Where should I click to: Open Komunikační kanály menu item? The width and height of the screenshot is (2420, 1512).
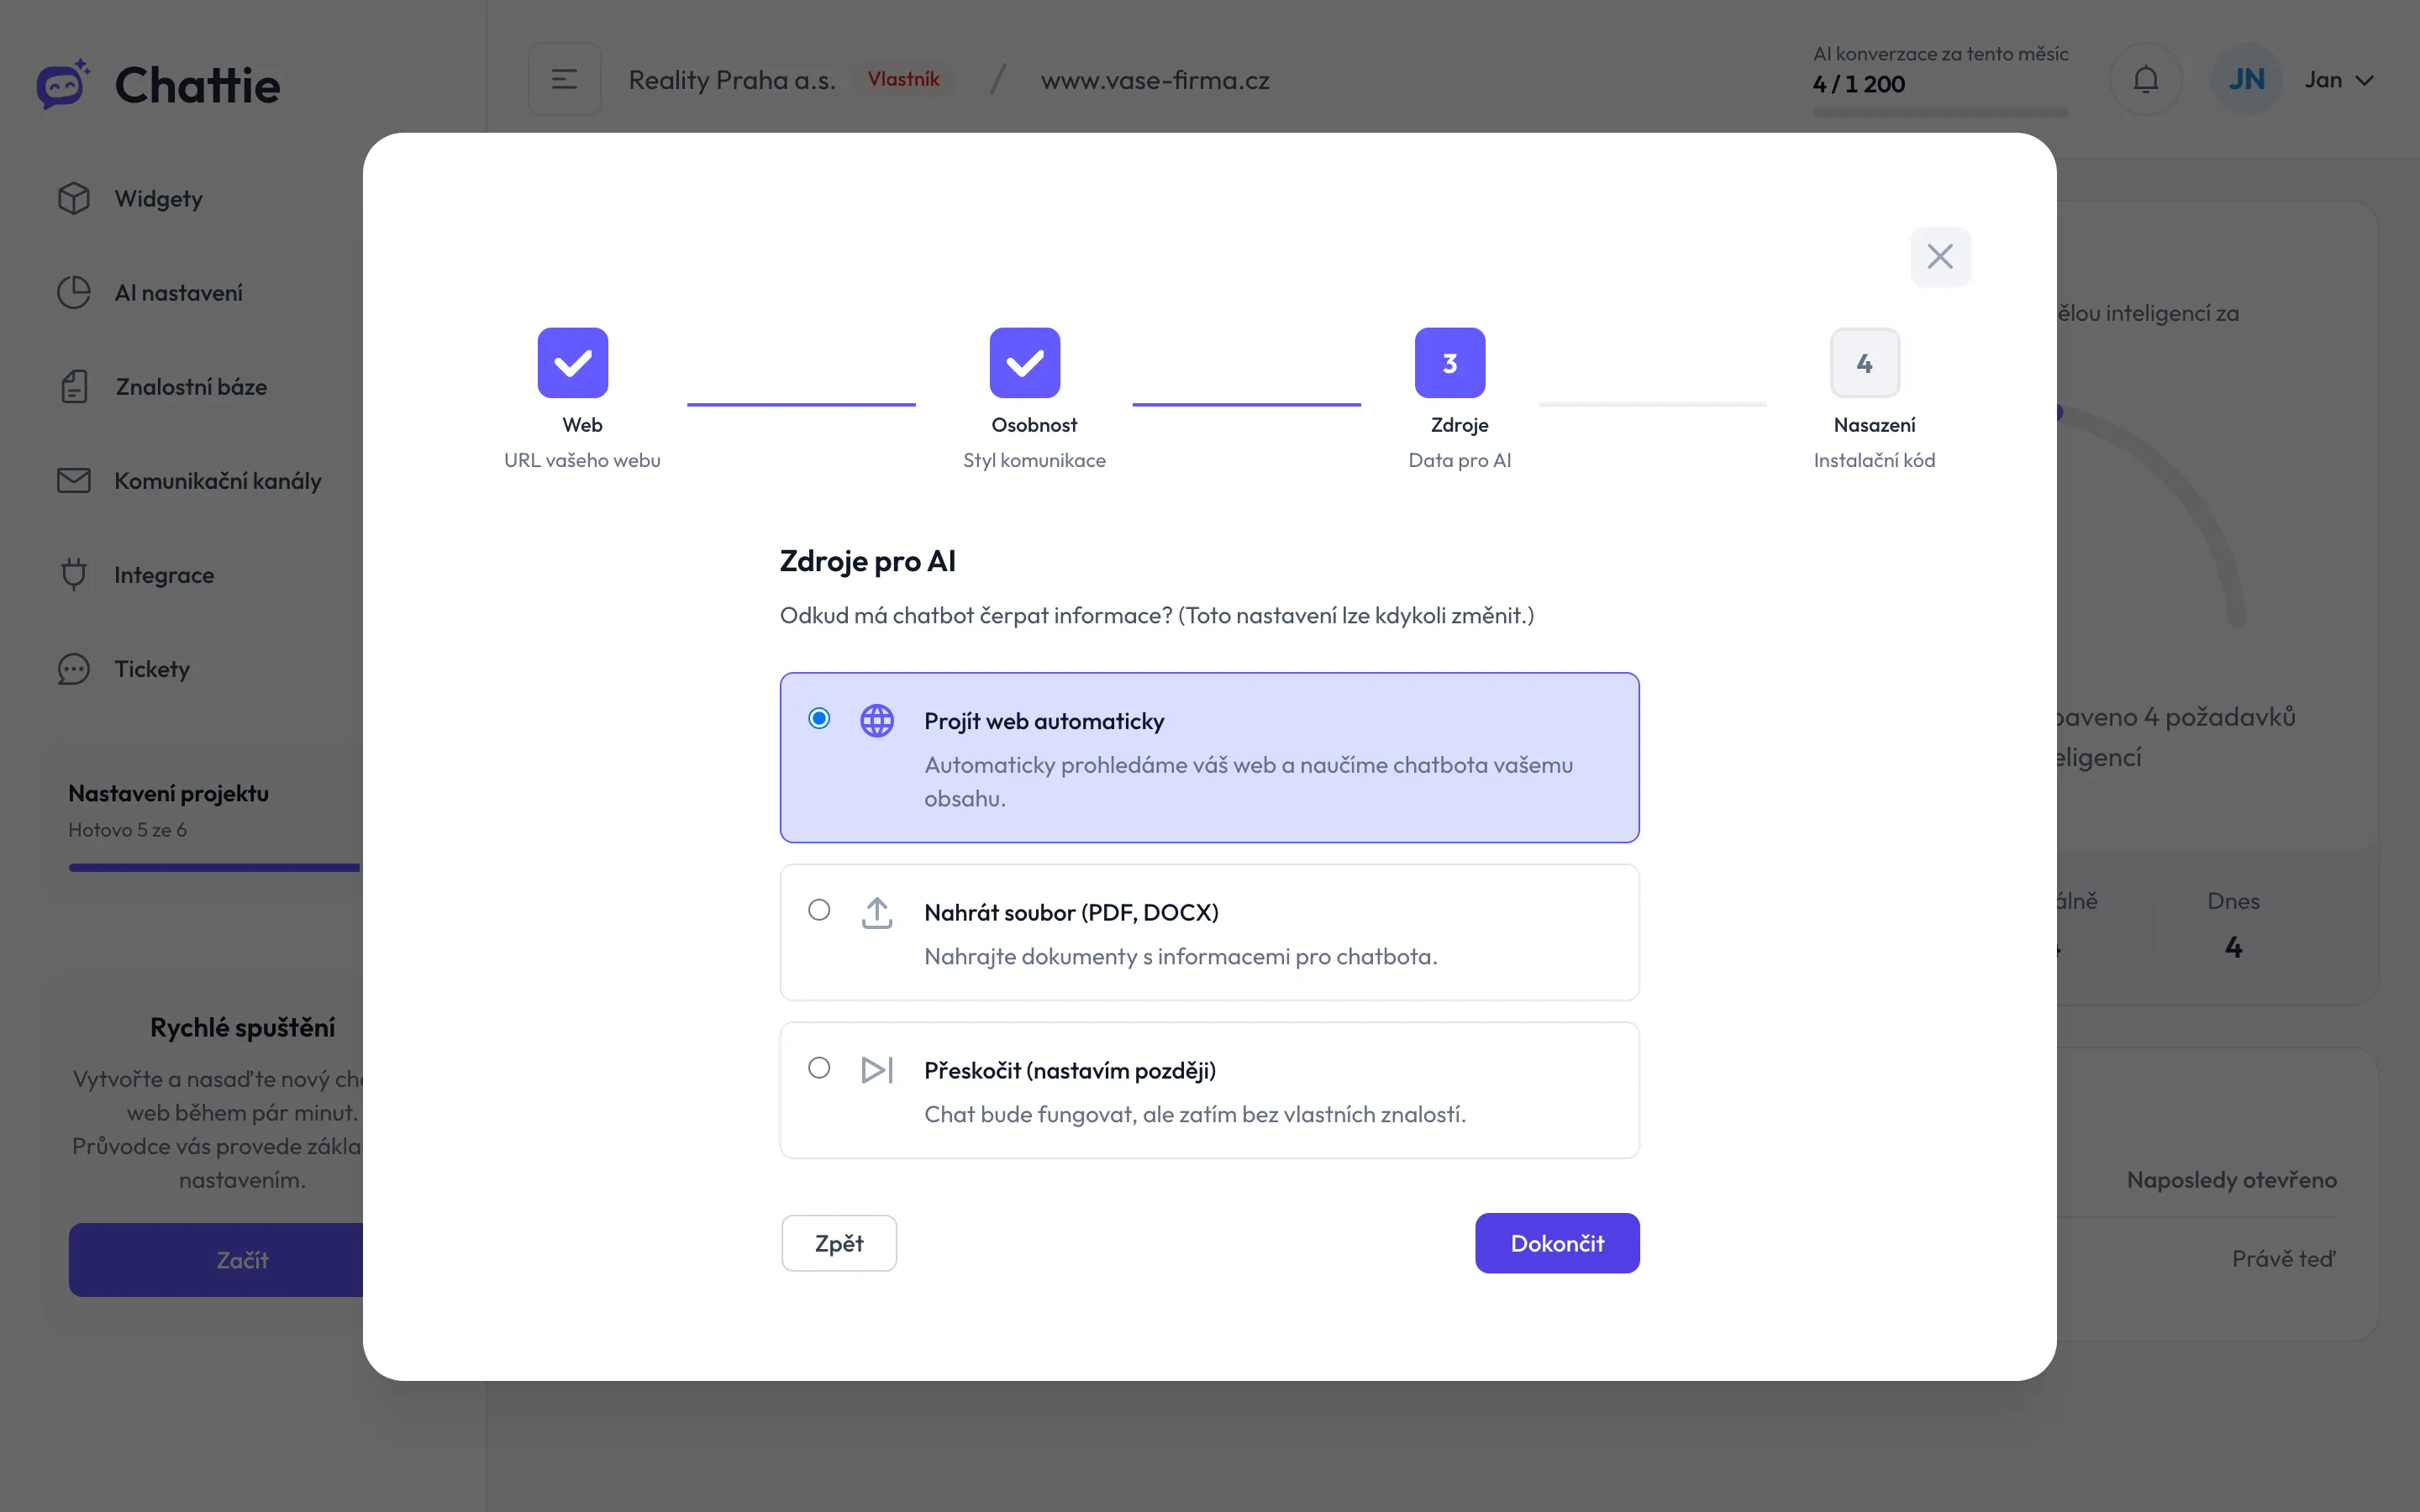218,480
